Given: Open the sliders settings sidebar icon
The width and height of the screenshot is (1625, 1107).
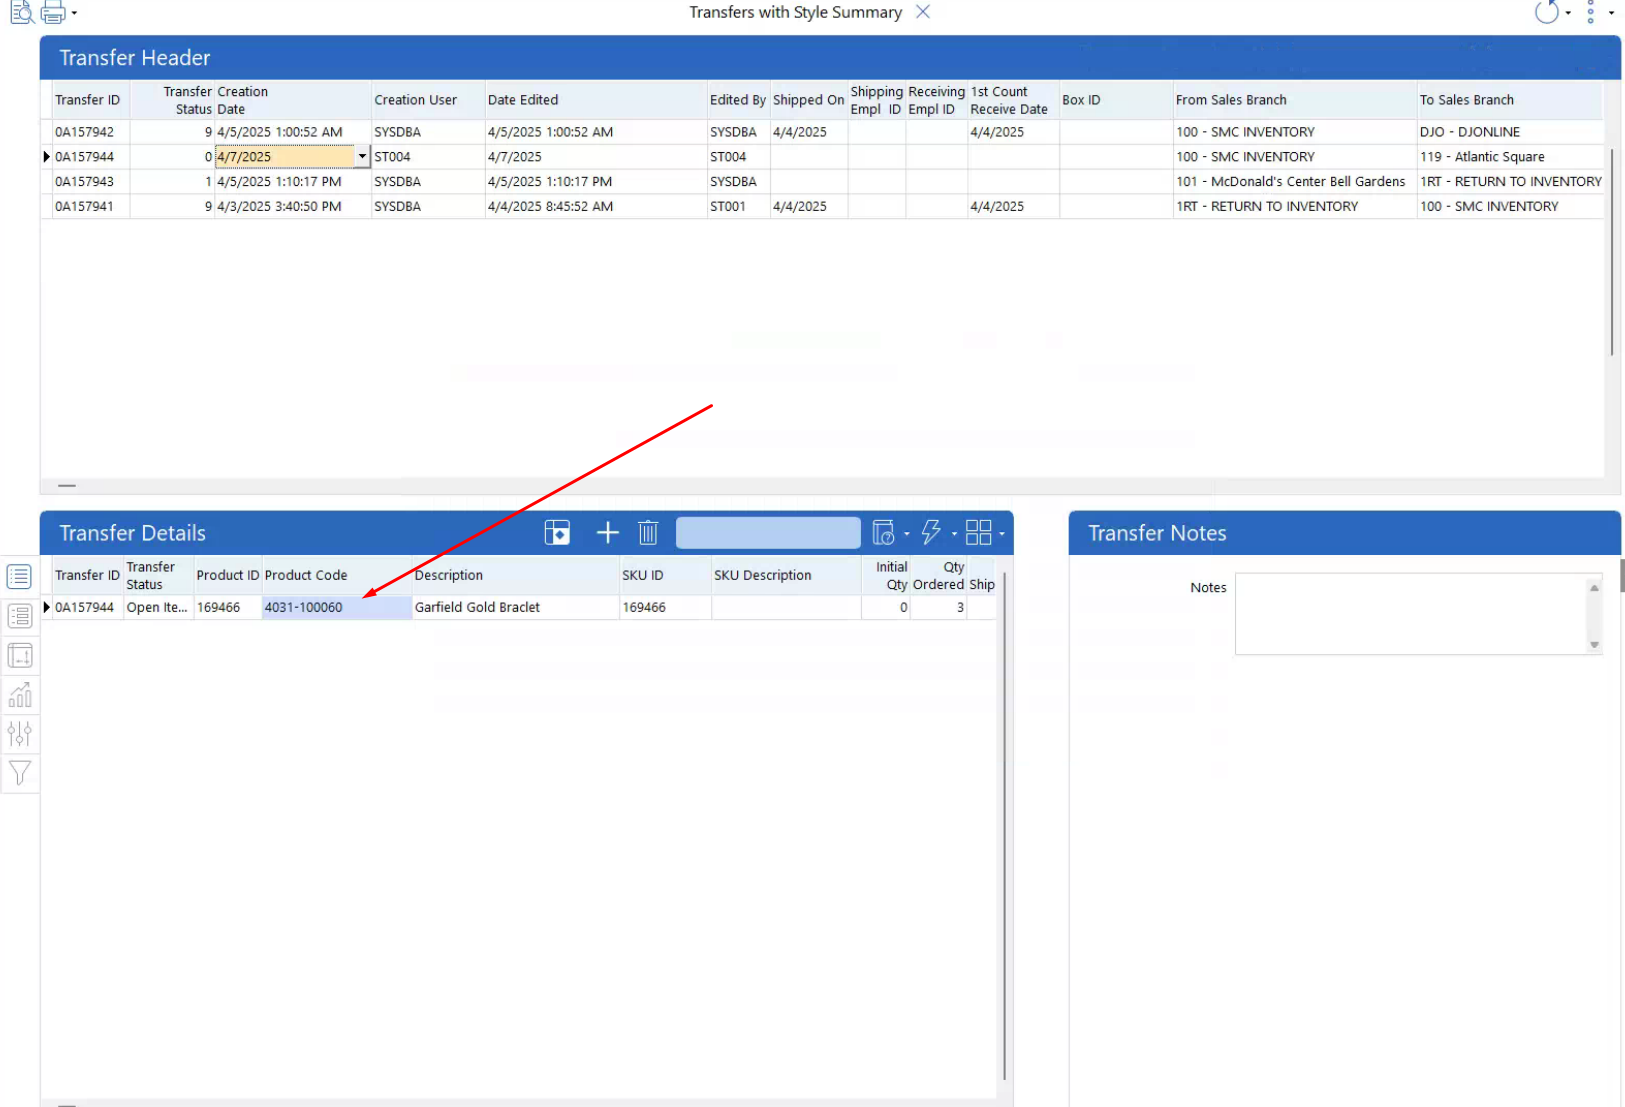Looking at the screenshot, I should [x=19, y=734].
